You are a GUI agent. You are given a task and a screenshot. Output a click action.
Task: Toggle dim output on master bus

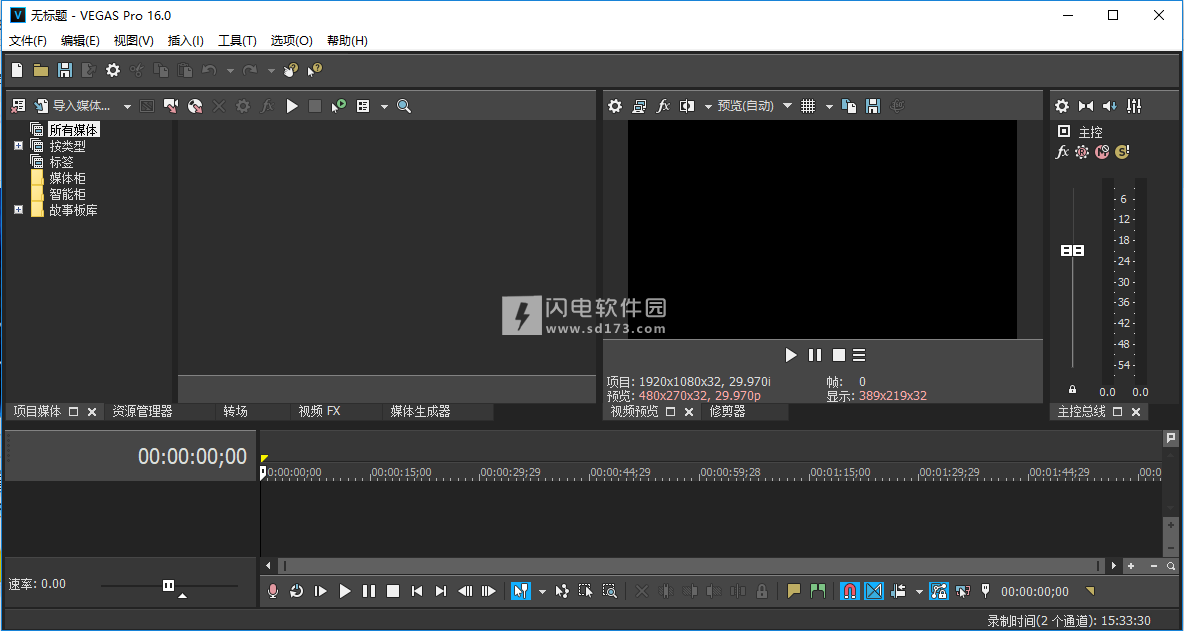[1109, 106]
